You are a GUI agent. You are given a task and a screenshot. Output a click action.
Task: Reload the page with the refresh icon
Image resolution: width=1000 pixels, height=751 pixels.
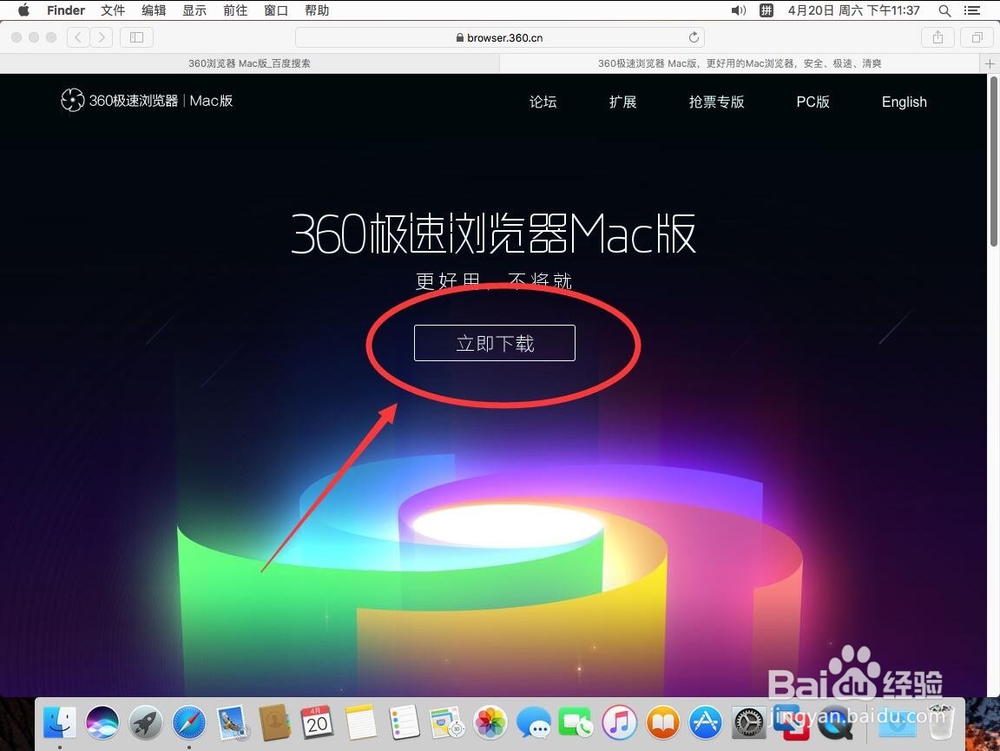pos(693,38)
